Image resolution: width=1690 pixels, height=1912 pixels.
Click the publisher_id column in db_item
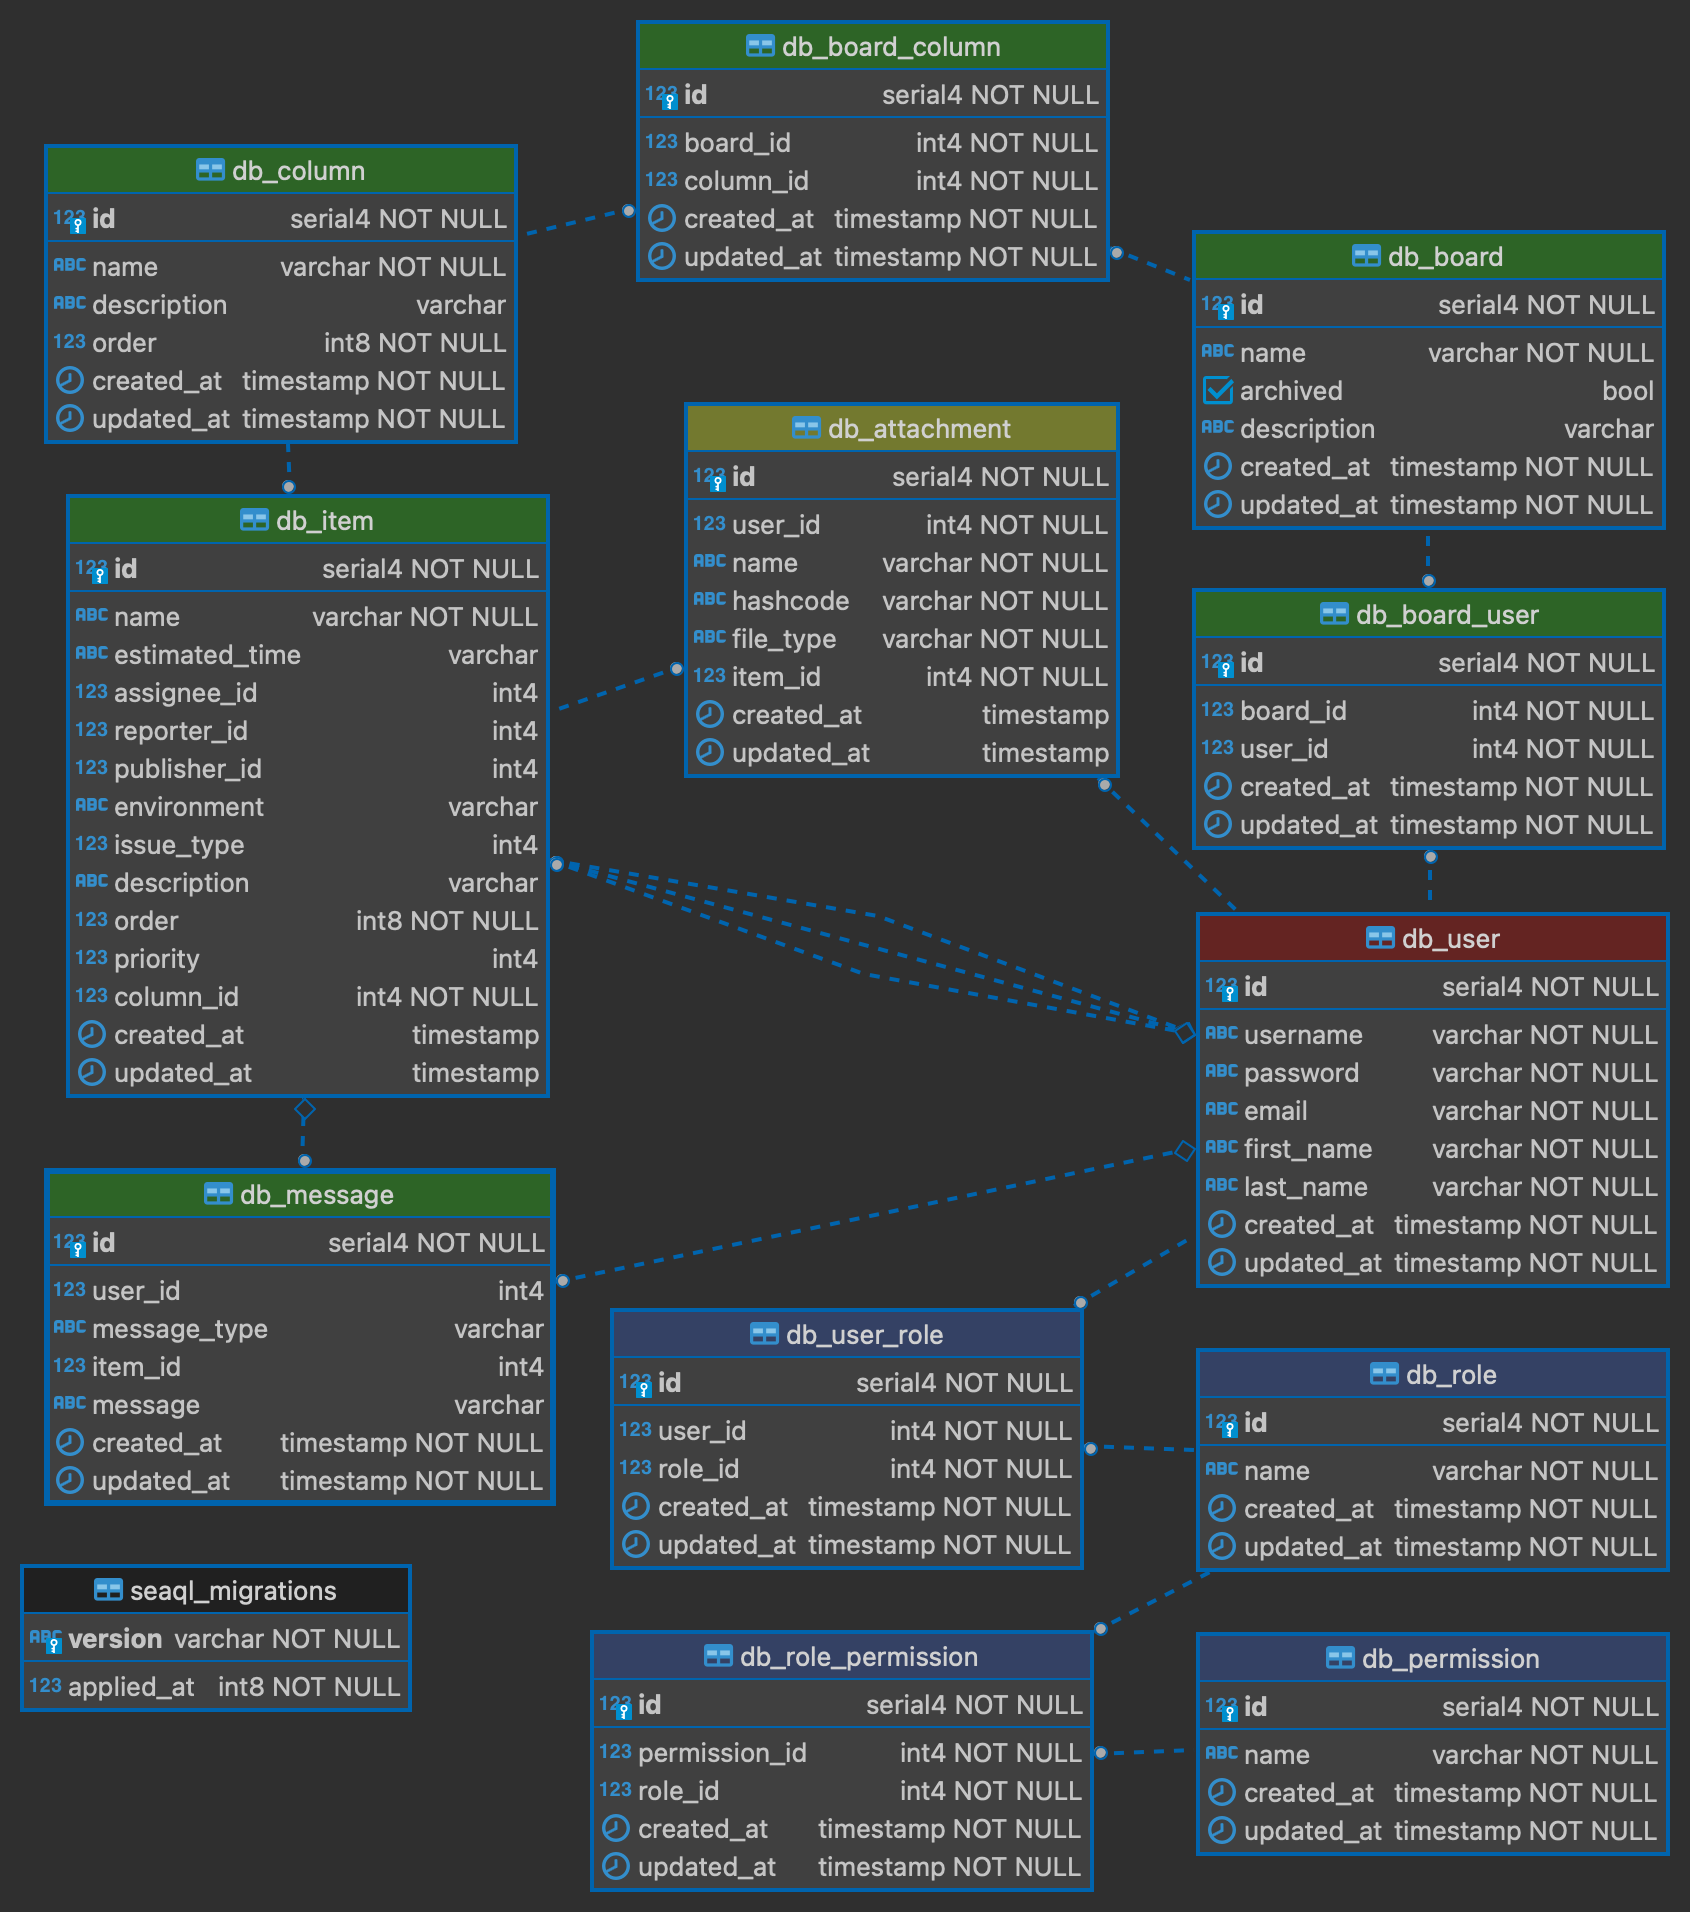coord(308,769)
